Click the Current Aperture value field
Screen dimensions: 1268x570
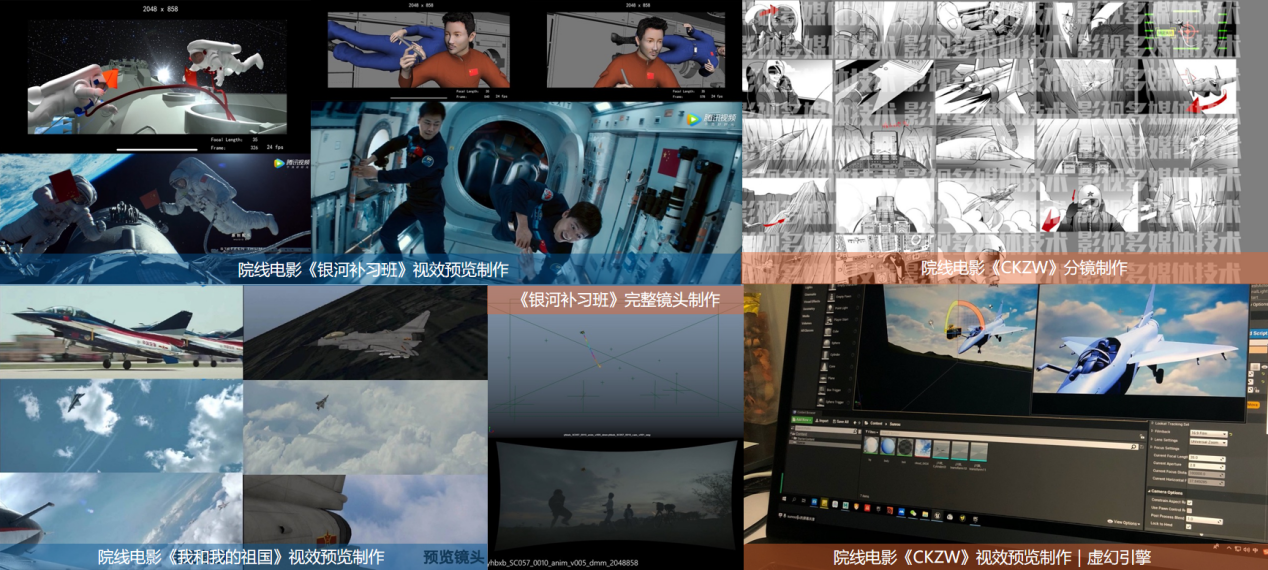[1207, 466]
